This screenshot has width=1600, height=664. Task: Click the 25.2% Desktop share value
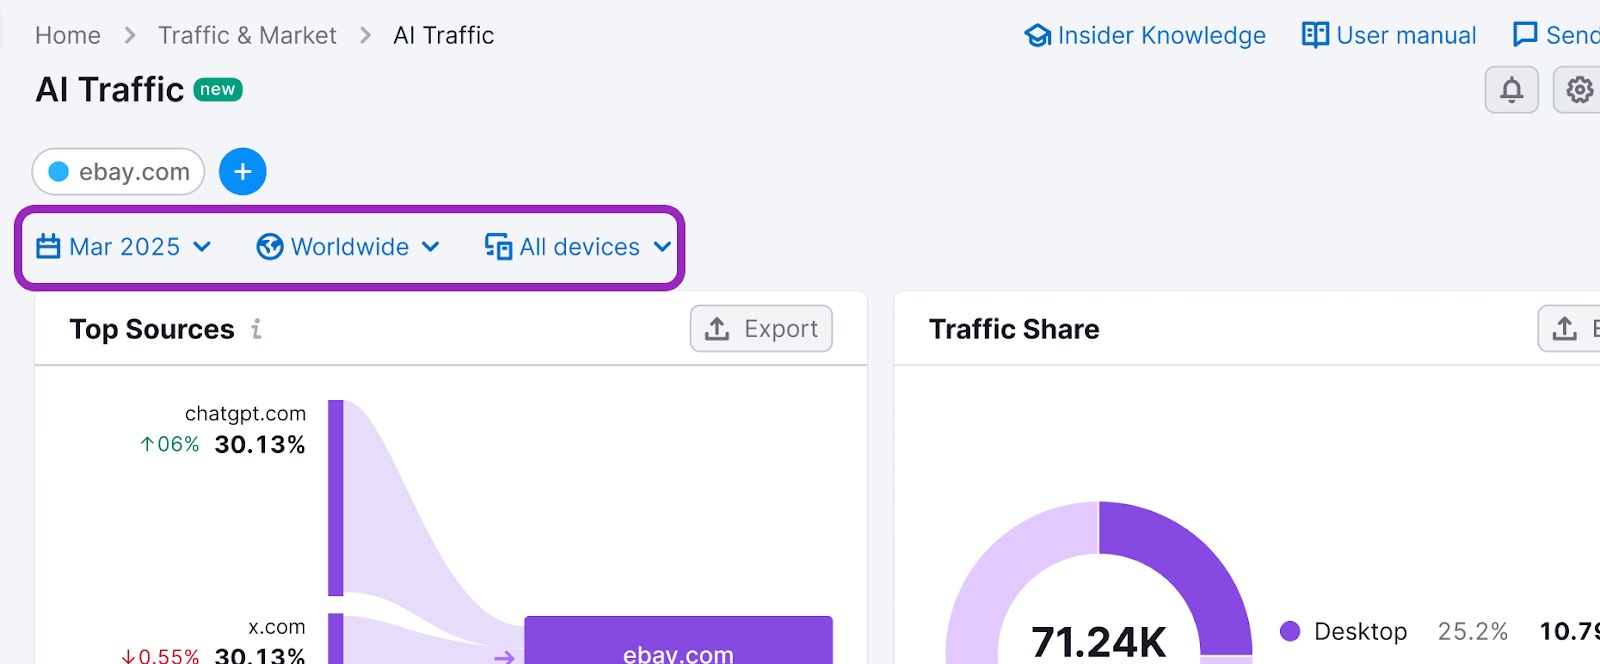(1472, 632)
